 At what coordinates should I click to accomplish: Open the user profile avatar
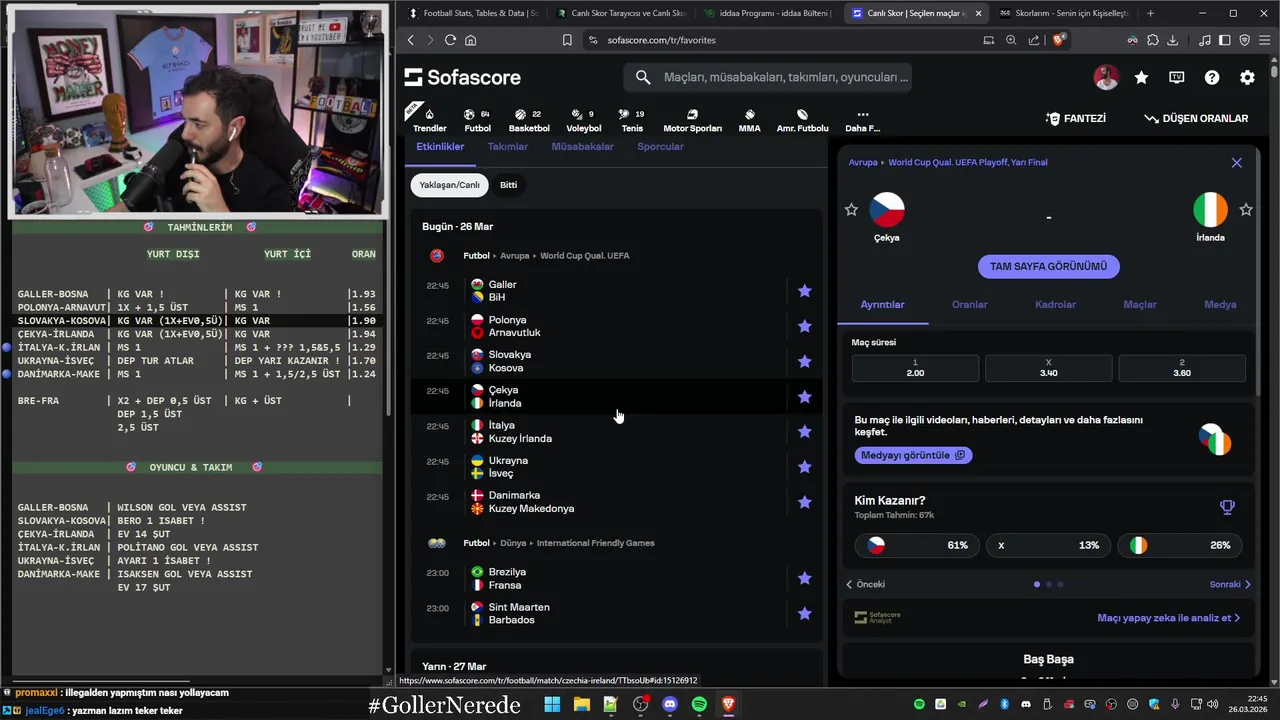coord(1106,77)
